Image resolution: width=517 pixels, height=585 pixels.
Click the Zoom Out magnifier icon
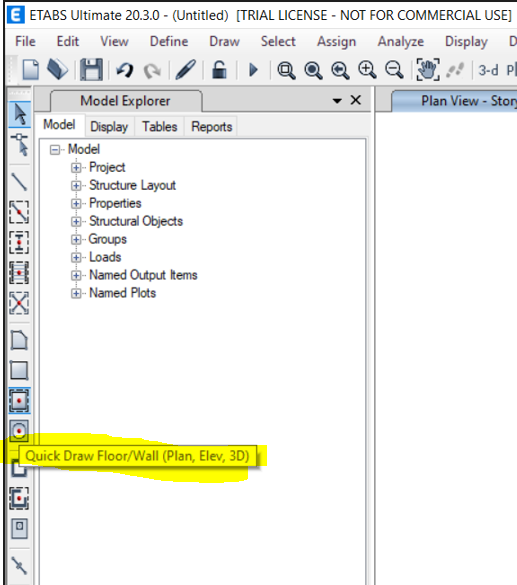pos(394,70)
